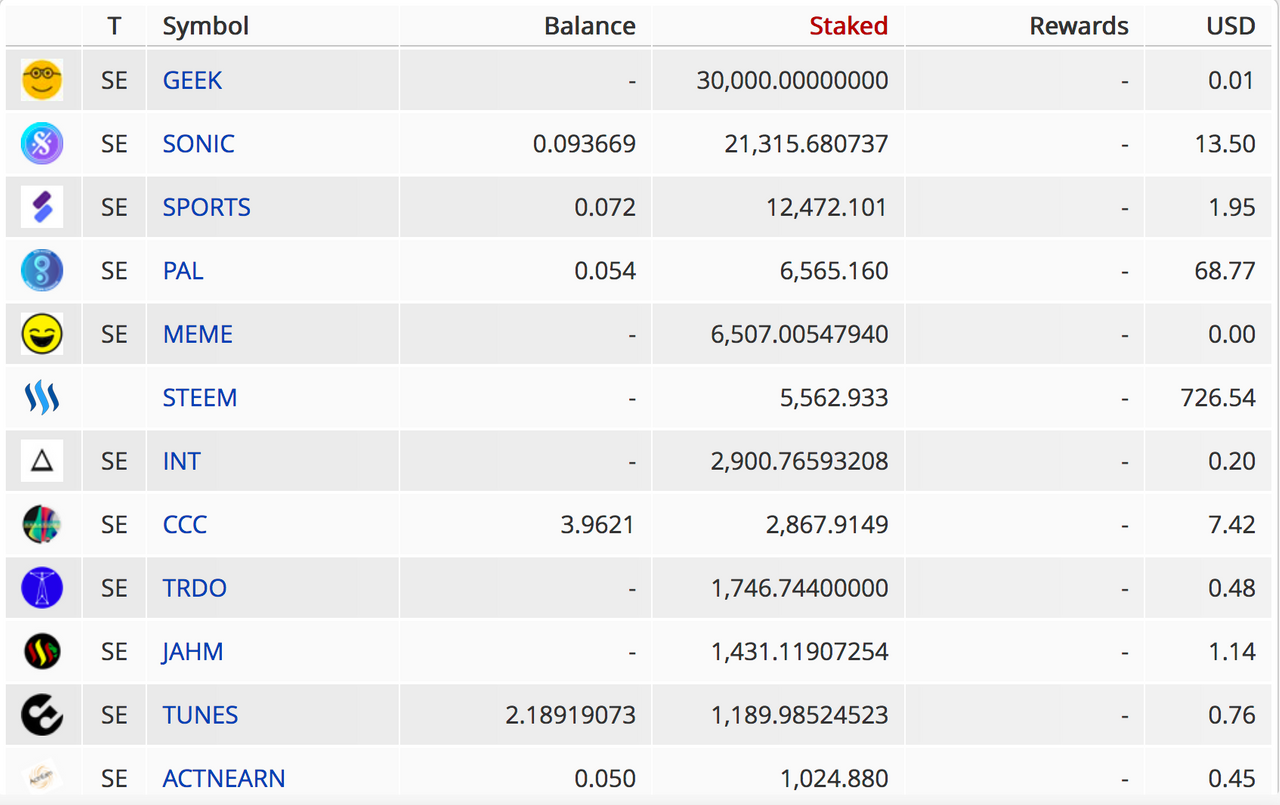Select CCC staked amount 2,867.9149
The image size is (1280, 805).
click(x=828, y=524)
